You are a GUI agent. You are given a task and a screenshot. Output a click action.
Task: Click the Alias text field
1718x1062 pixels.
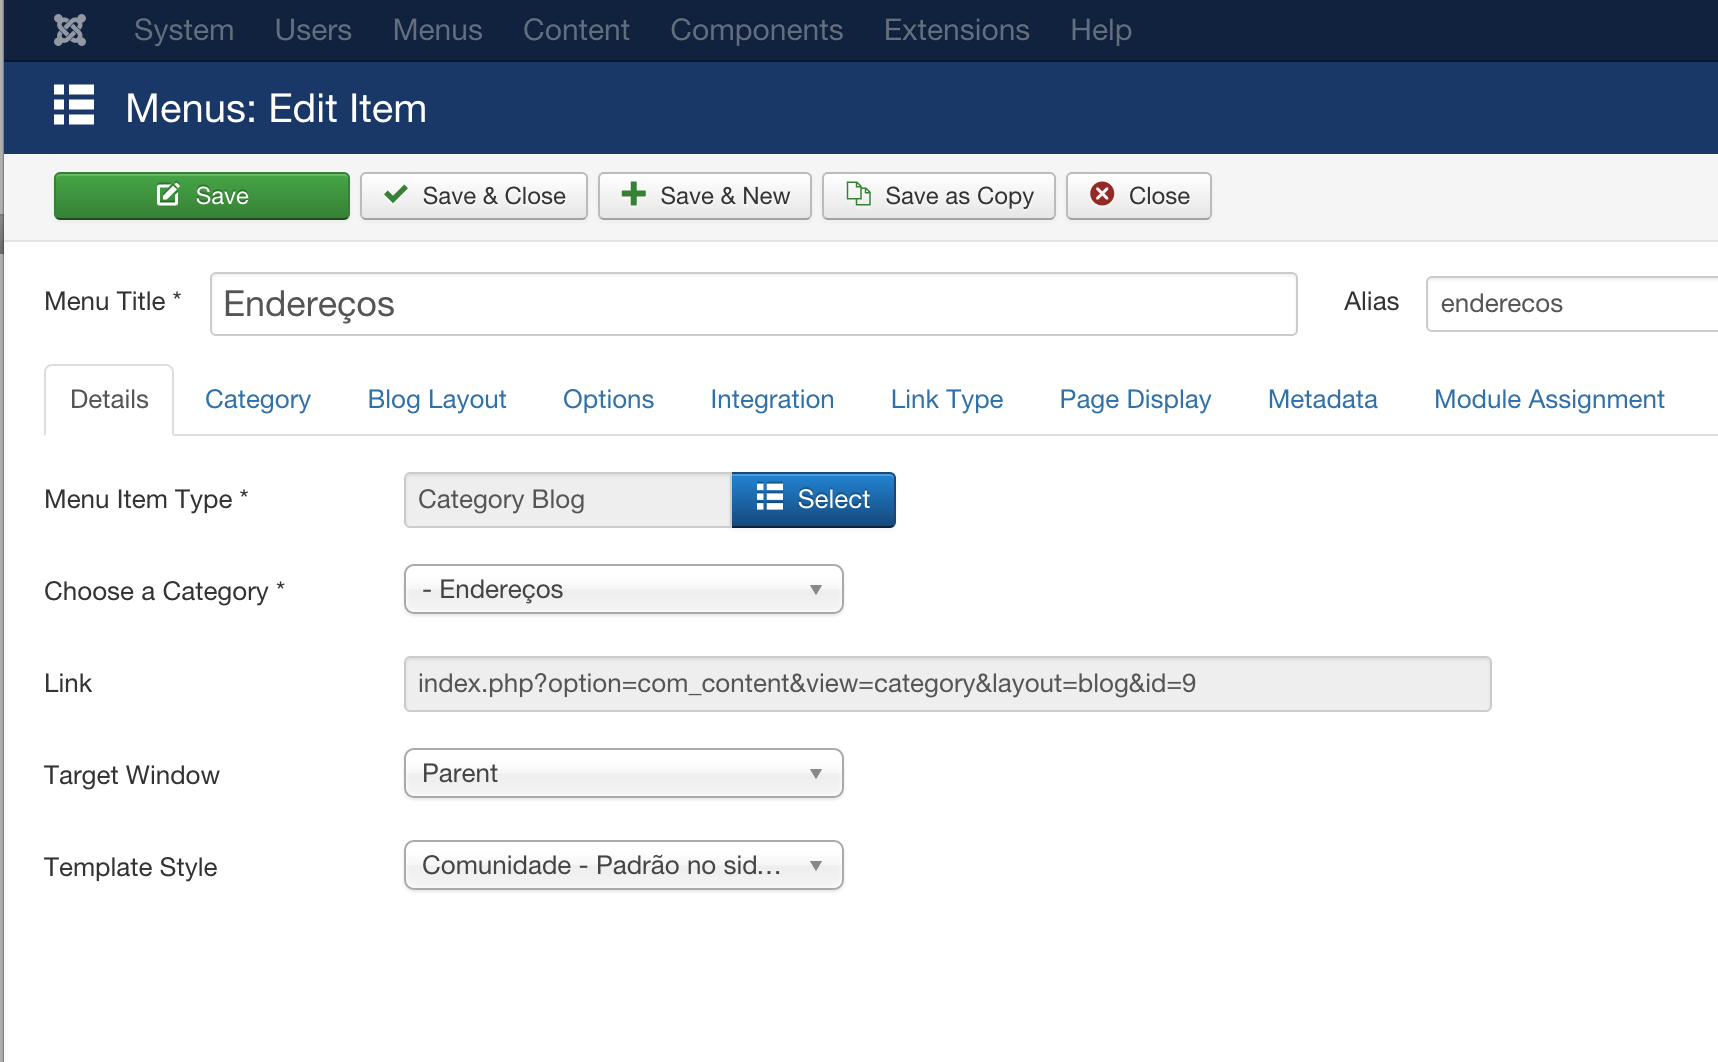point(1572,304)
